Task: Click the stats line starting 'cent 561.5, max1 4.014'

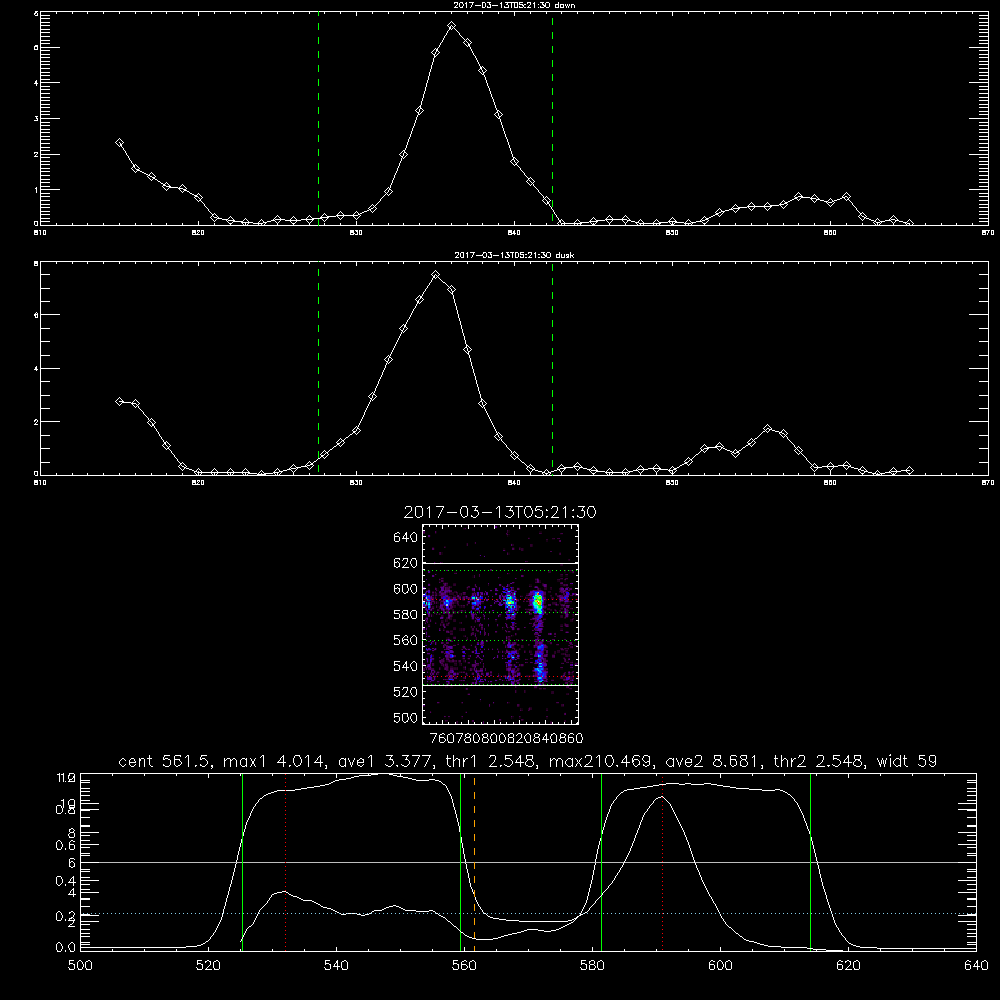Action: 527,761
